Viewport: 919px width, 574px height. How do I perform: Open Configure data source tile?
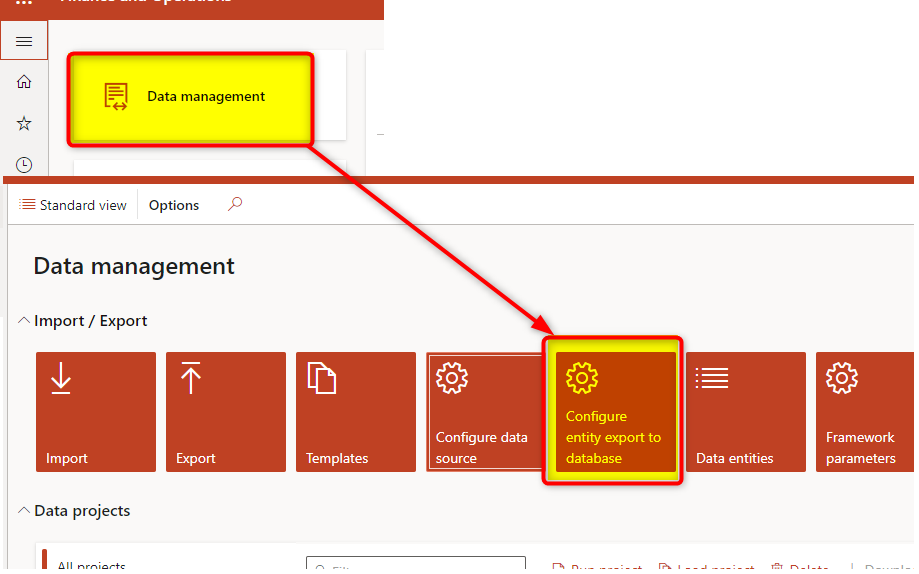point(485,412)
